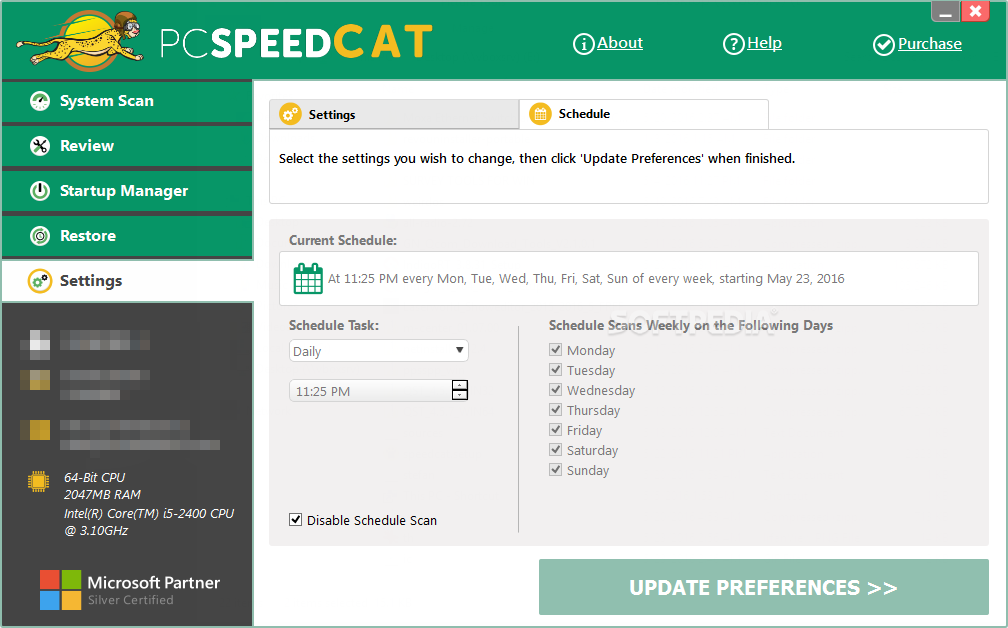
Task: Click the Current Schedule: label
Action: pos(343,240)
